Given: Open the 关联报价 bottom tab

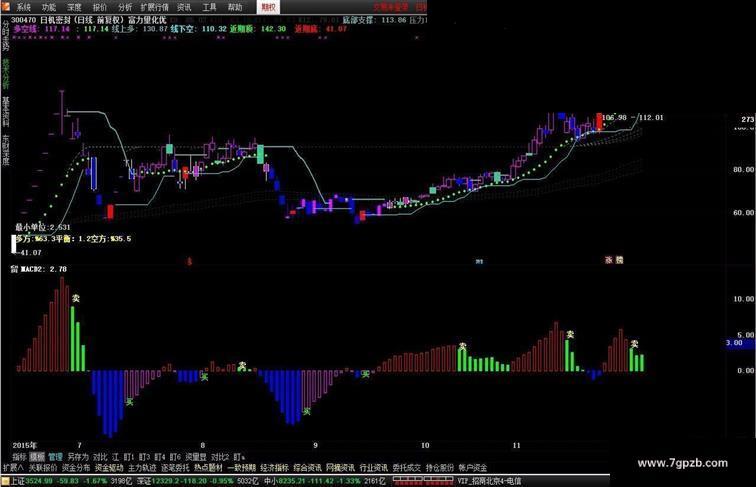Looking at the screenshot, I should [x=42, y=468].
